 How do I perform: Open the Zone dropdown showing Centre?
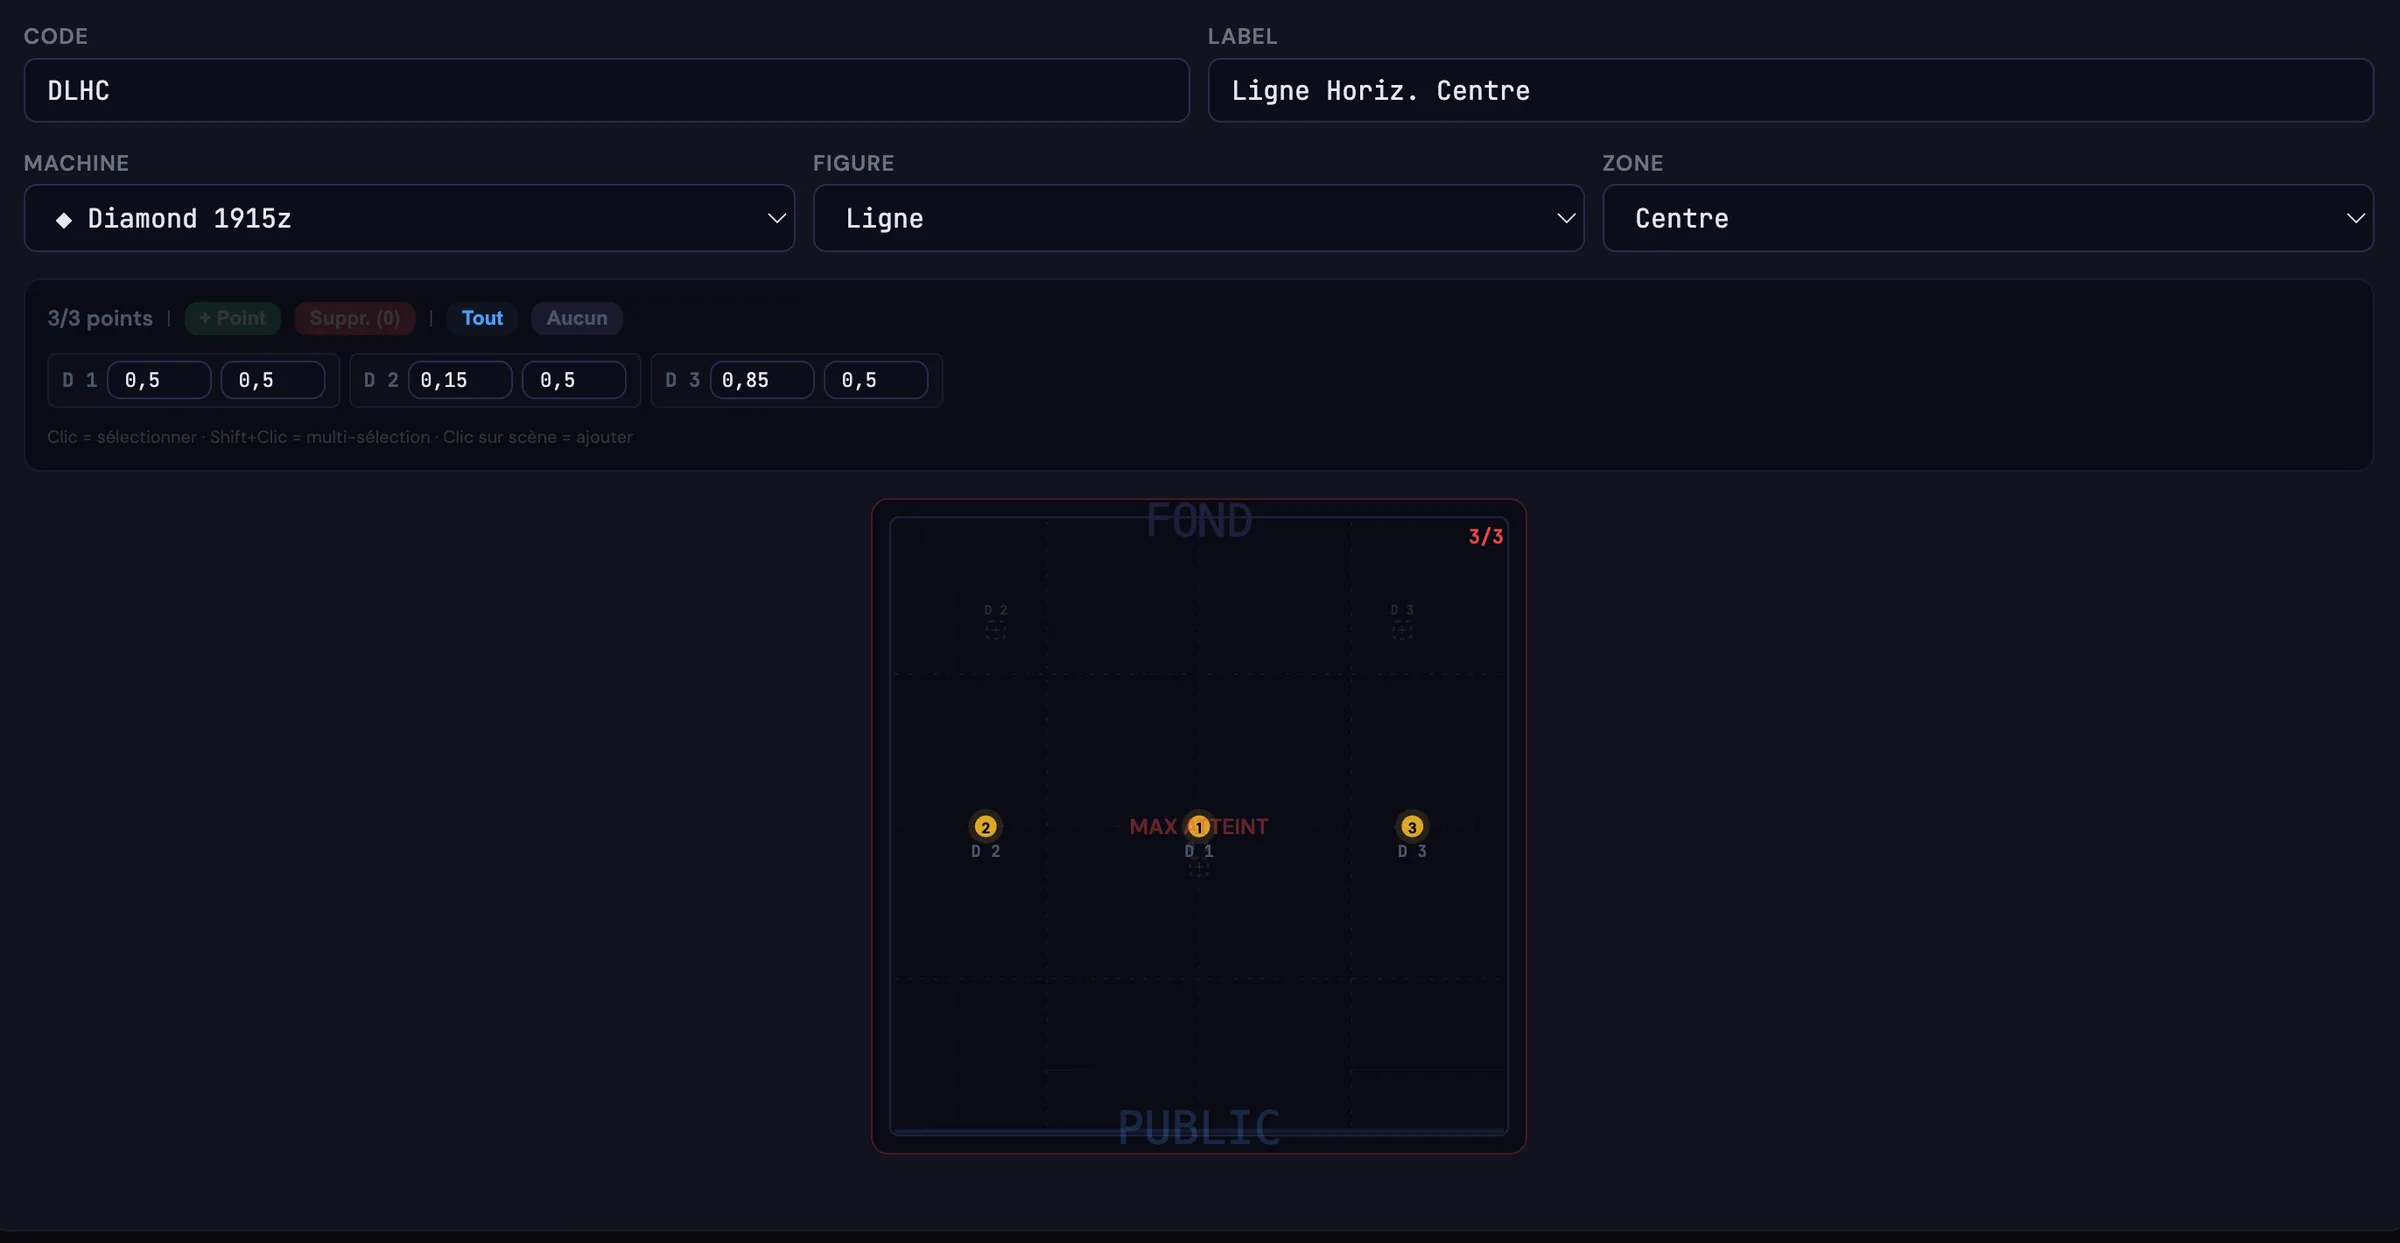pyautogui.click(x=1987, y=218)
